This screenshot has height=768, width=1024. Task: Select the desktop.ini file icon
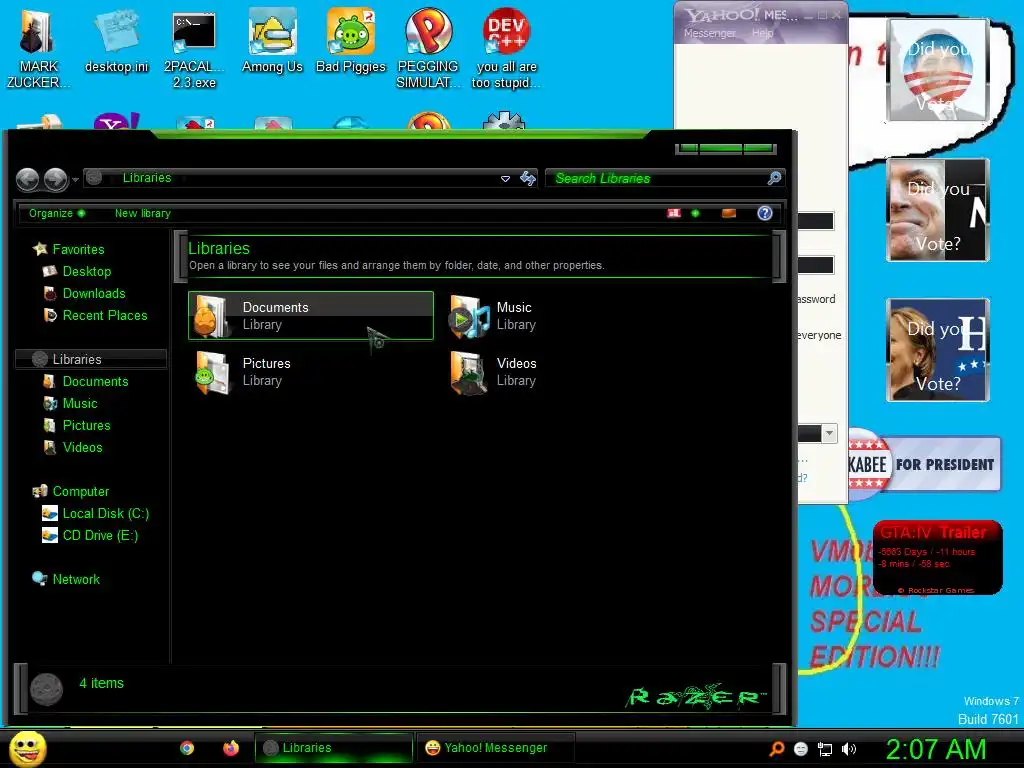coord(116,42)
